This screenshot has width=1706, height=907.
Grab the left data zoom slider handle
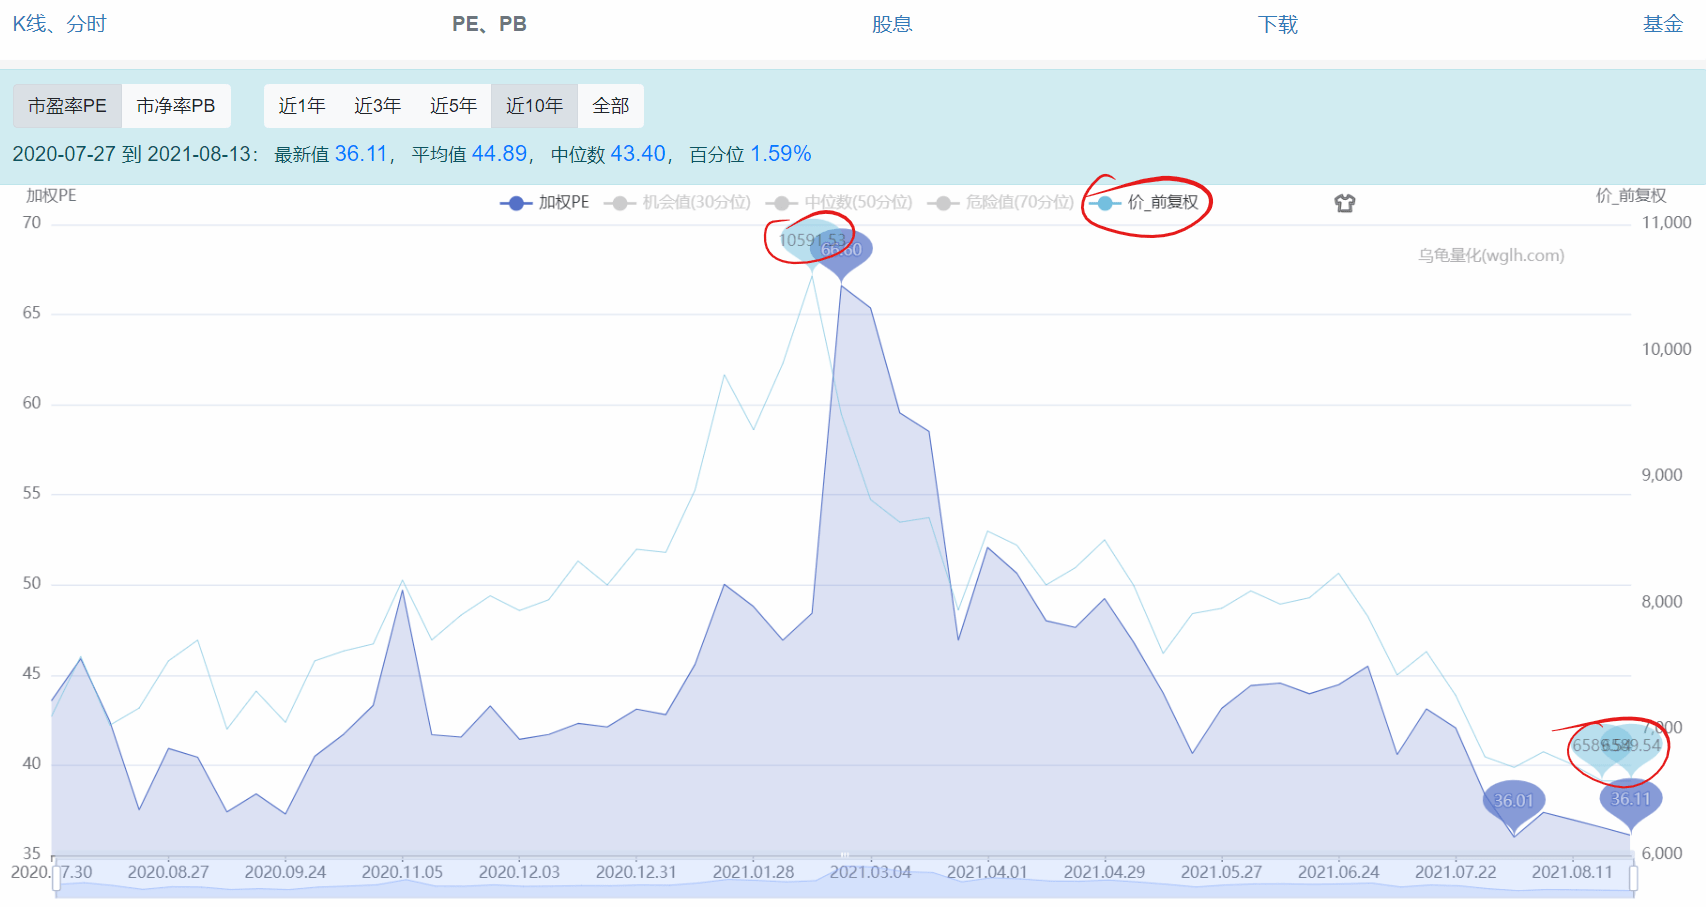56,878
